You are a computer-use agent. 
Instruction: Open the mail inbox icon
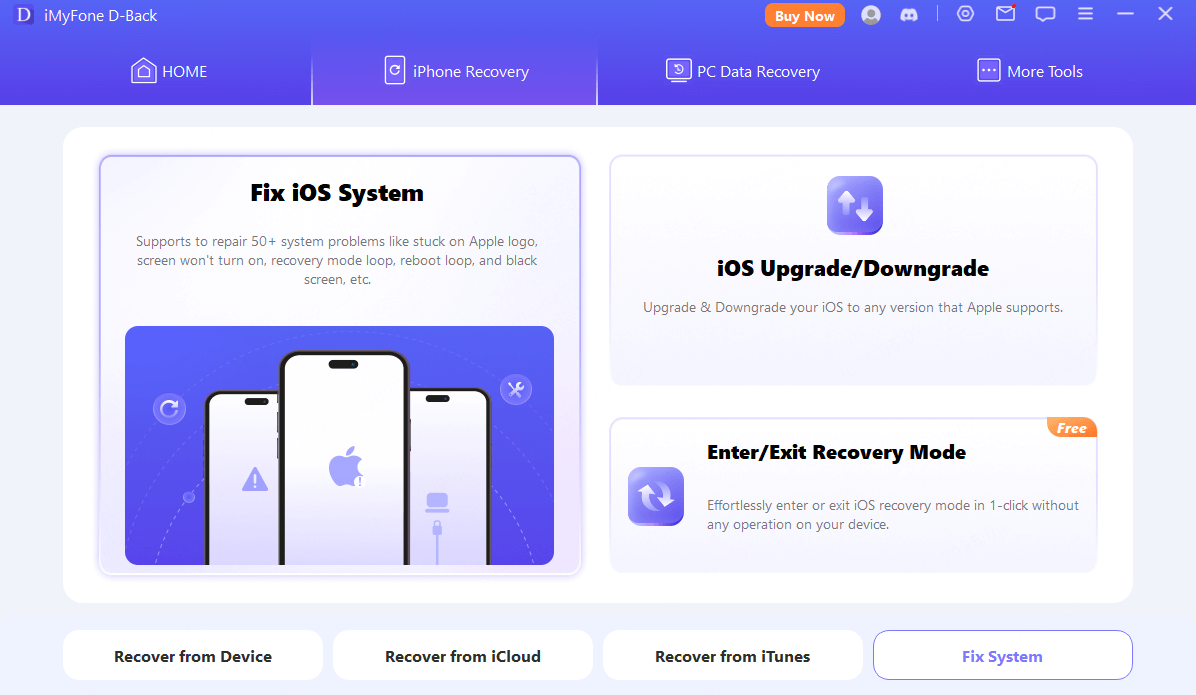coord(1005,14)
